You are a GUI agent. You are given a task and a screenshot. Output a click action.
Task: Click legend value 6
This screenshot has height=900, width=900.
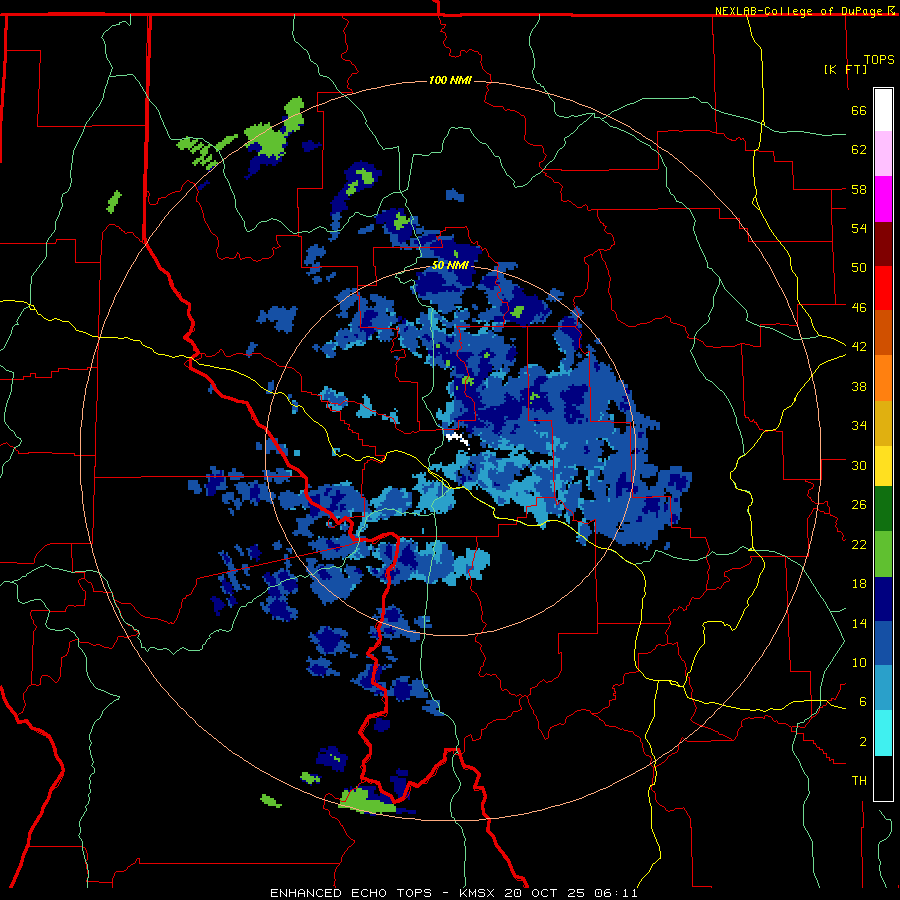point(863,701)
